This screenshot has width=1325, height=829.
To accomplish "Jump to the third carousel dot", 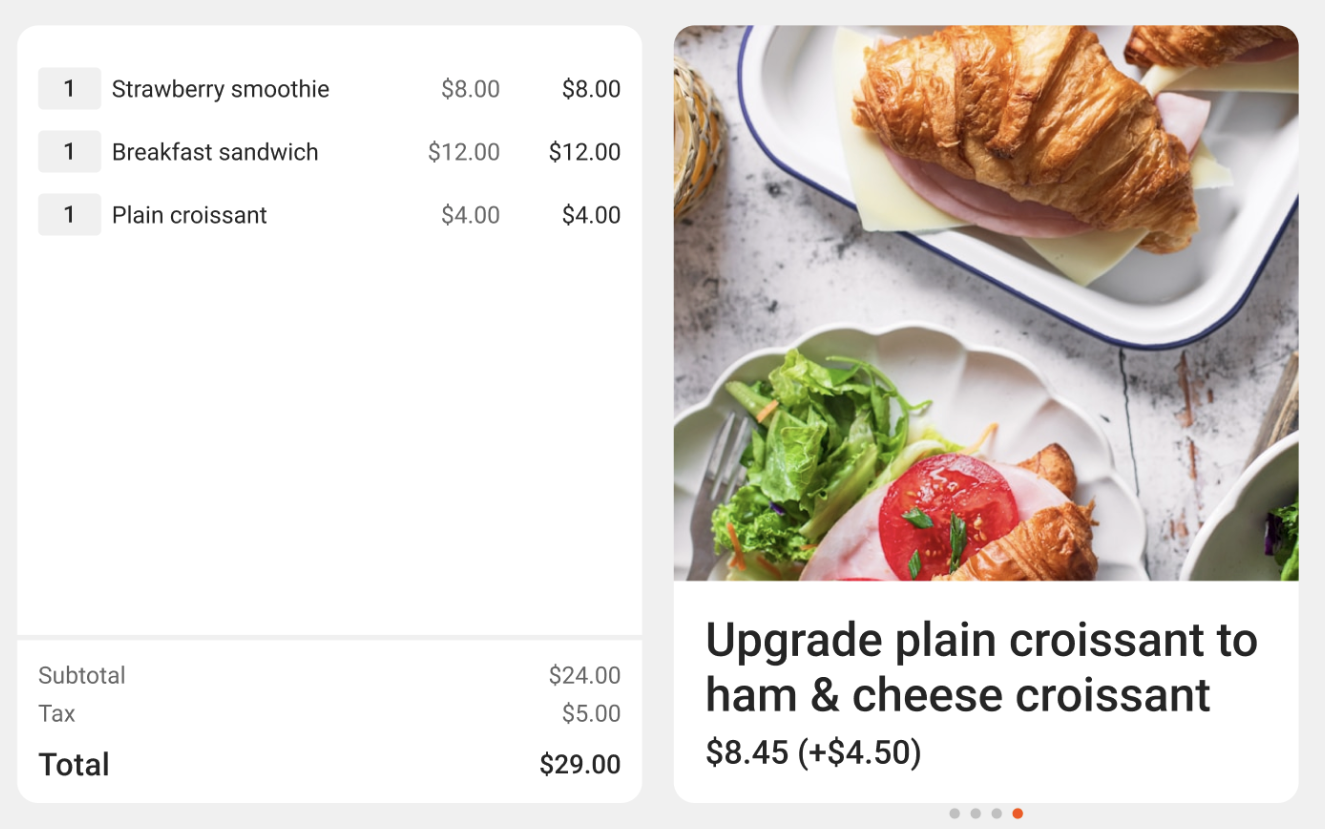I will coord(996,814).
